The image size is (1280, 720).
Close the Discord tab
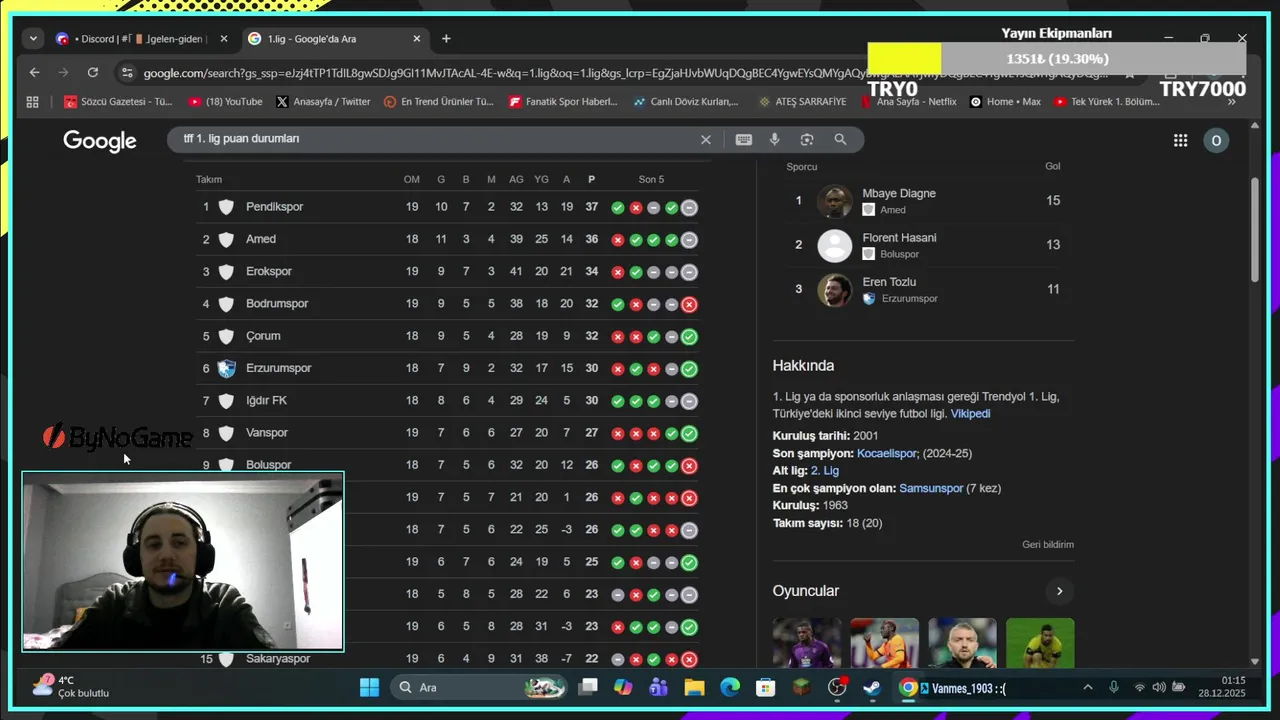(x=224, y=39)
